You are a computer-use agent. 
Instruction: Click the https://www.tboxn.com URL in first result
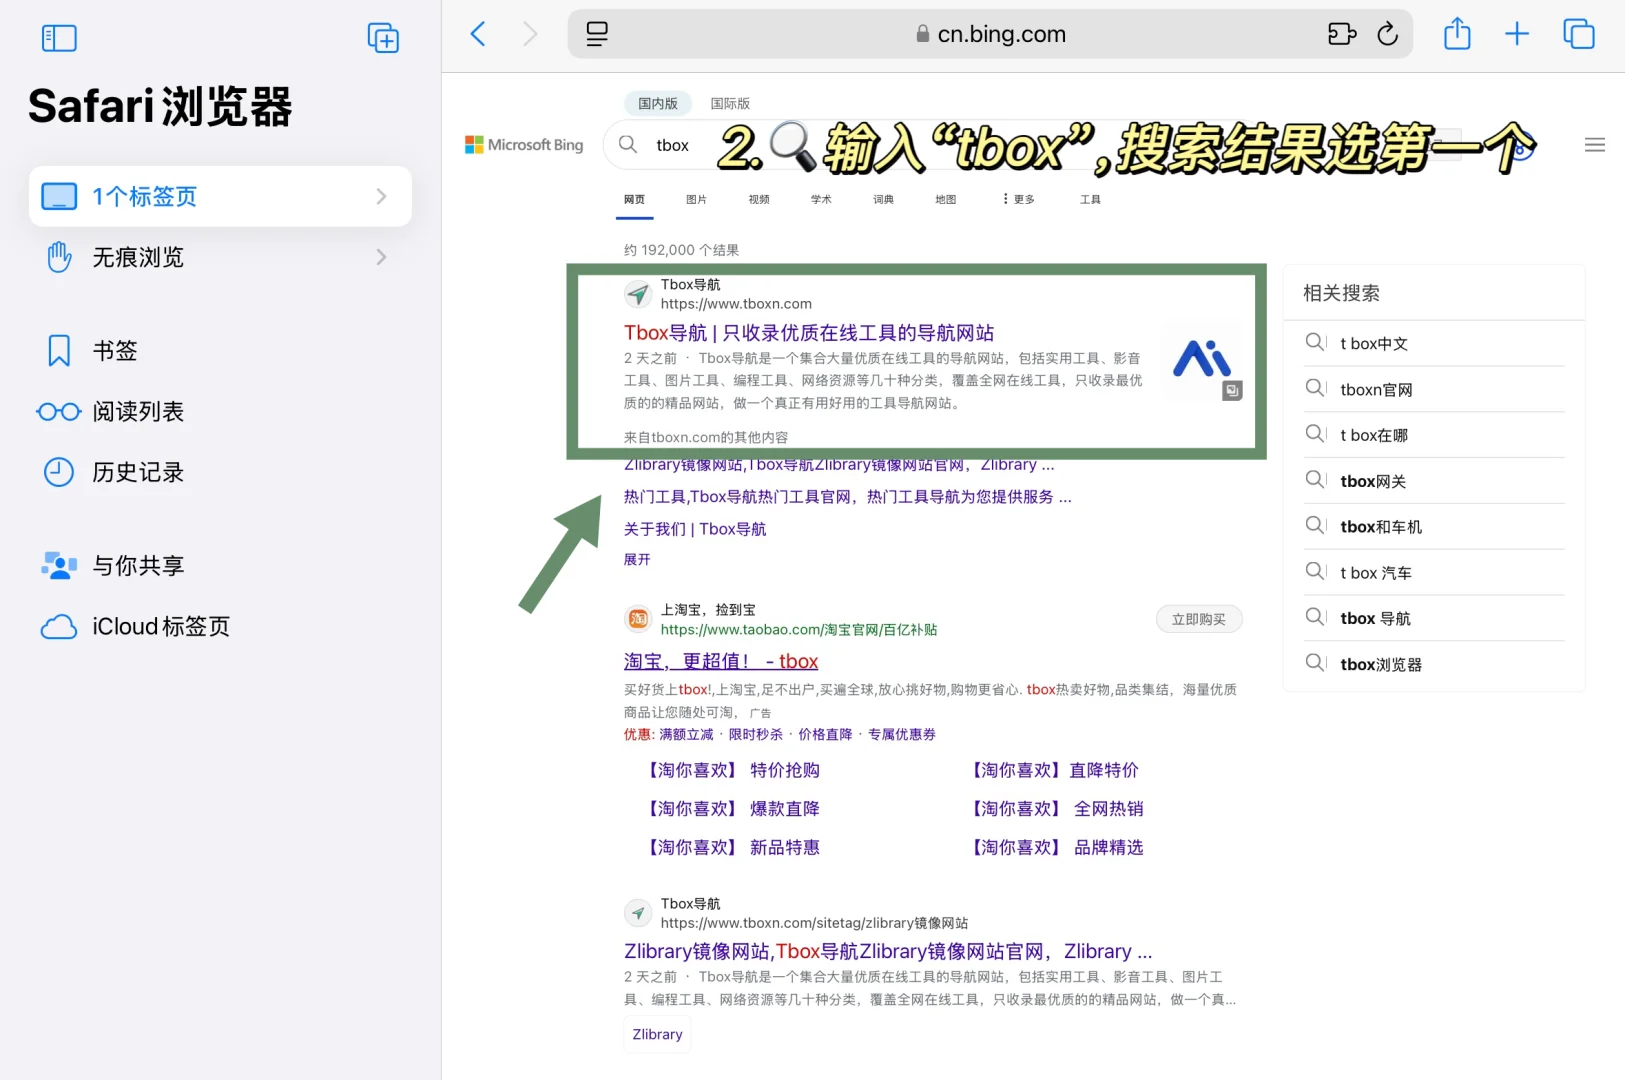(736, 304)
